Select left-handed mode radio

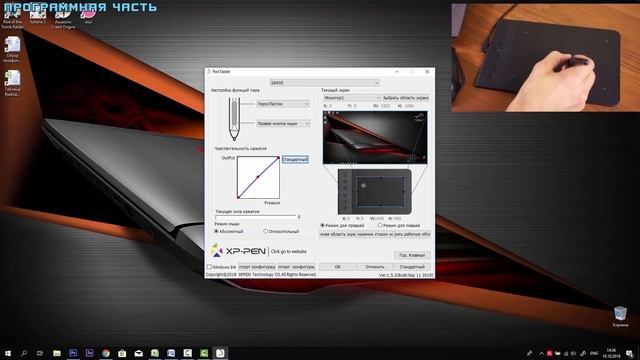tap(380, 225)
